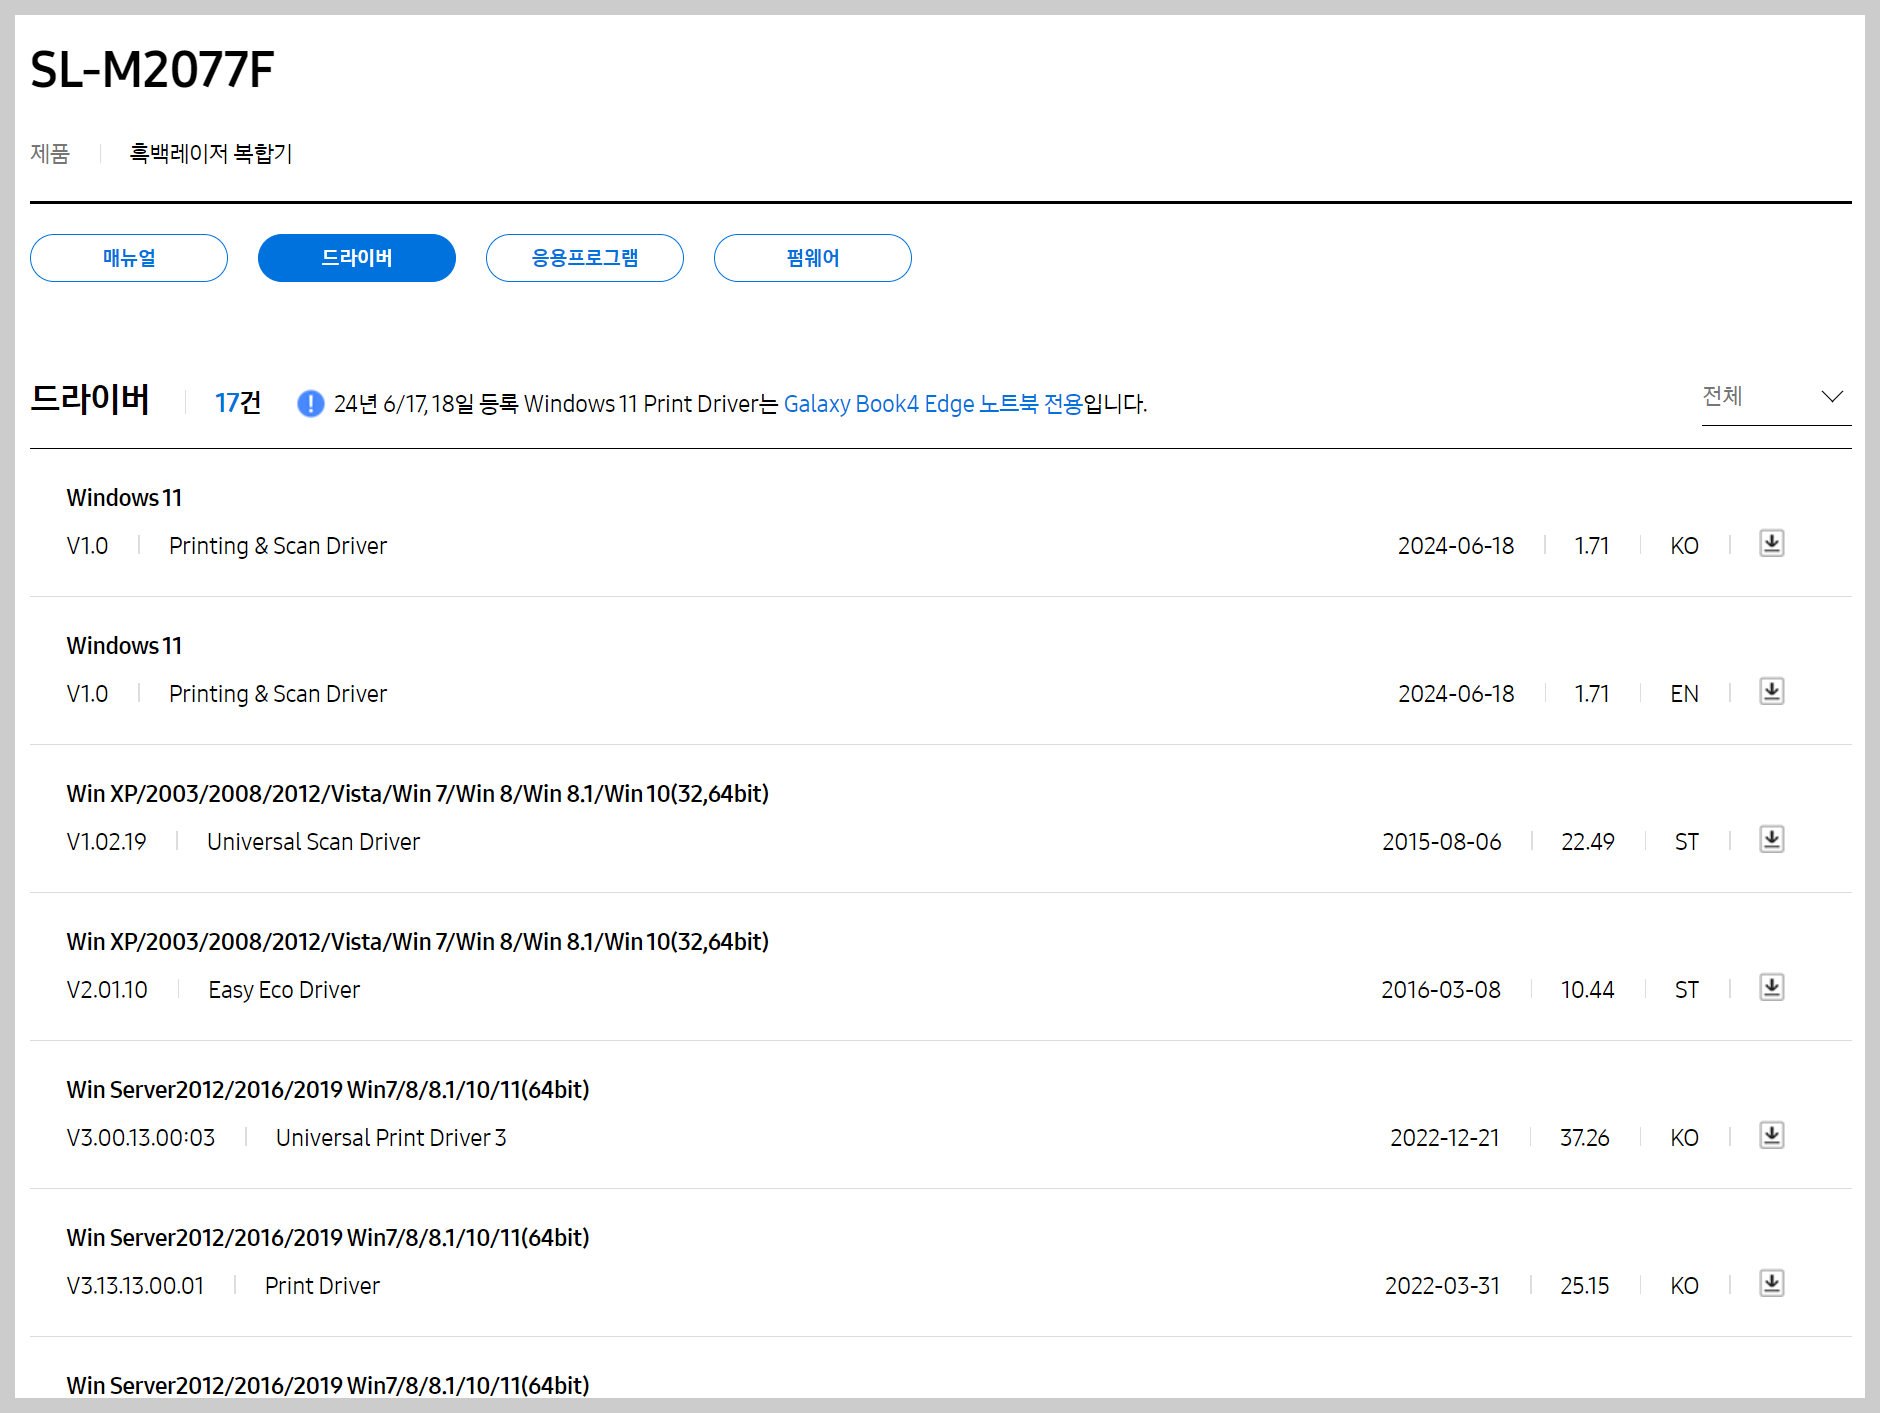Click the 17건 driver count
1880x1413 pixels.
(238, 403)
